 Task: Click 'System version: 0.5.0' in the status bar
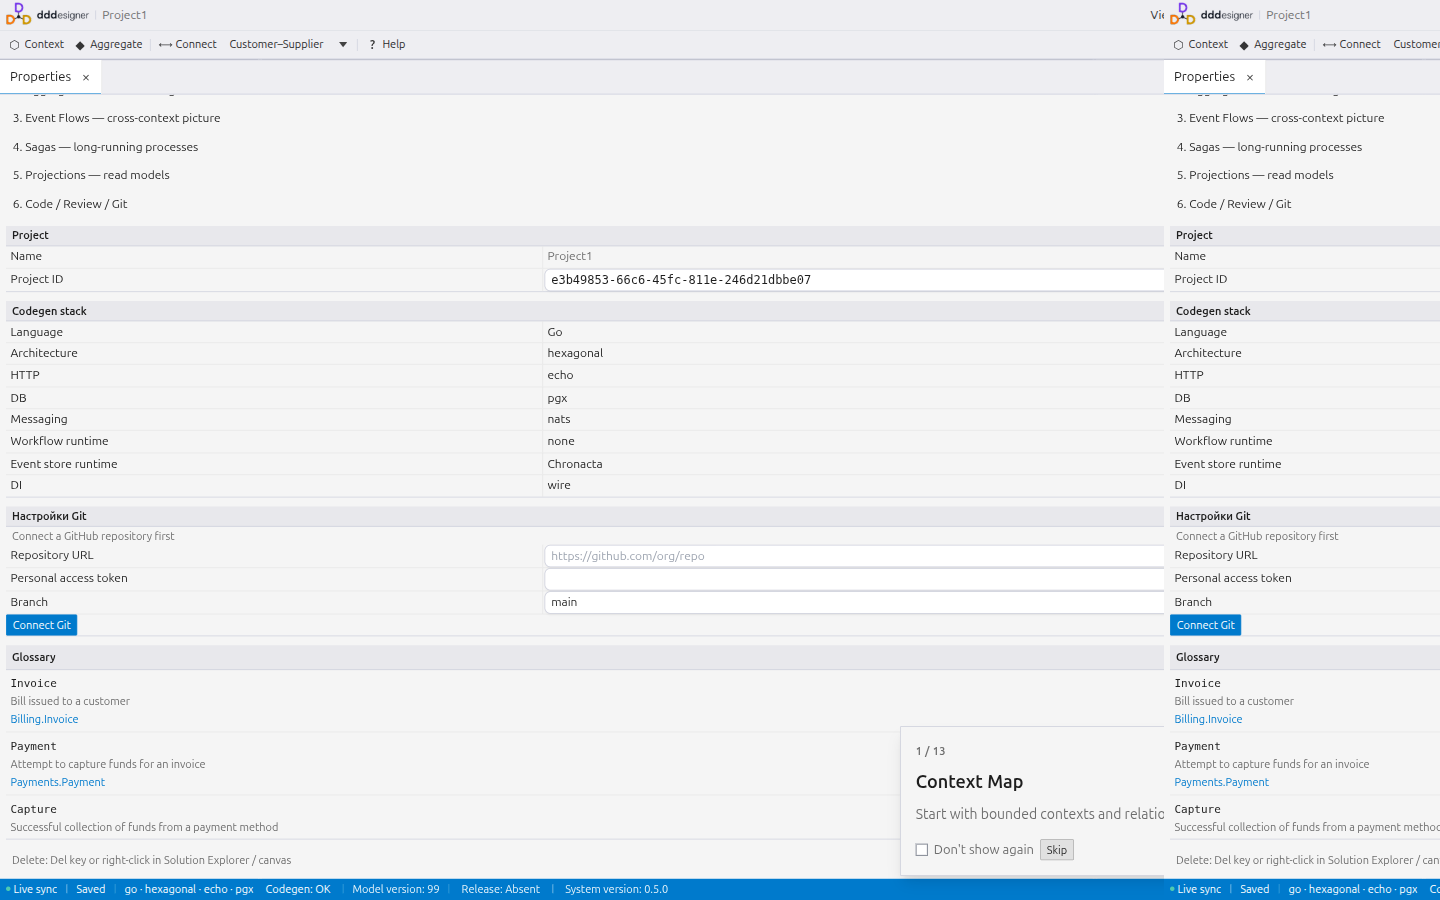point(616,889)
